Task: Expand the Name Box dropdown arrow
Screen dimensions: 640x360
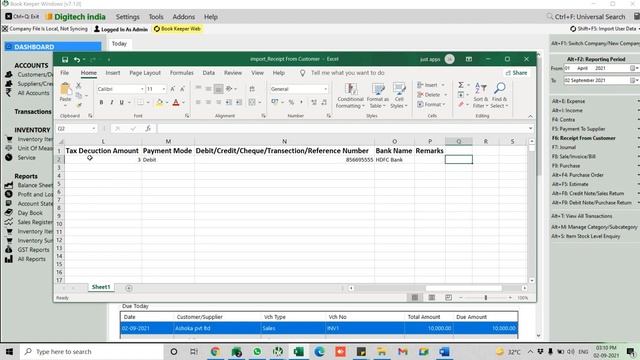Action: 93,129
